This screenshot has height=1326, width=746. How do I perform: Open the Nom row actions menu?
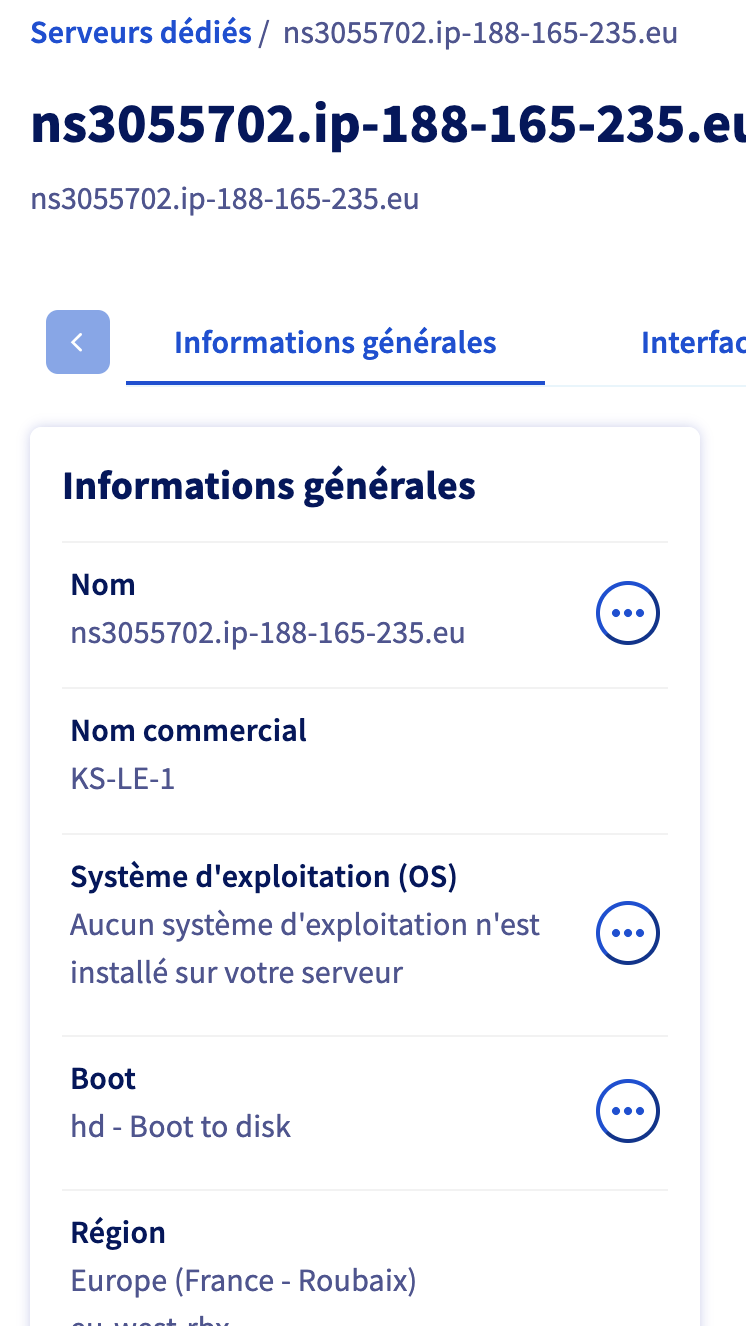[x=628, y=613]
